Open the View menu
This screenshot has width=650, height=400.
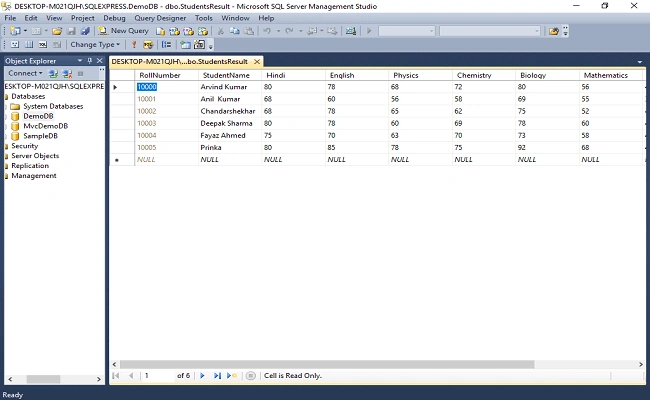coord(54,18)
